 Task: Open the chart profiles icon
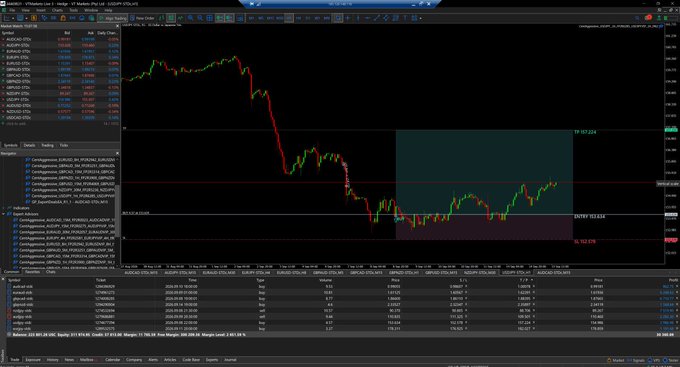20,18
